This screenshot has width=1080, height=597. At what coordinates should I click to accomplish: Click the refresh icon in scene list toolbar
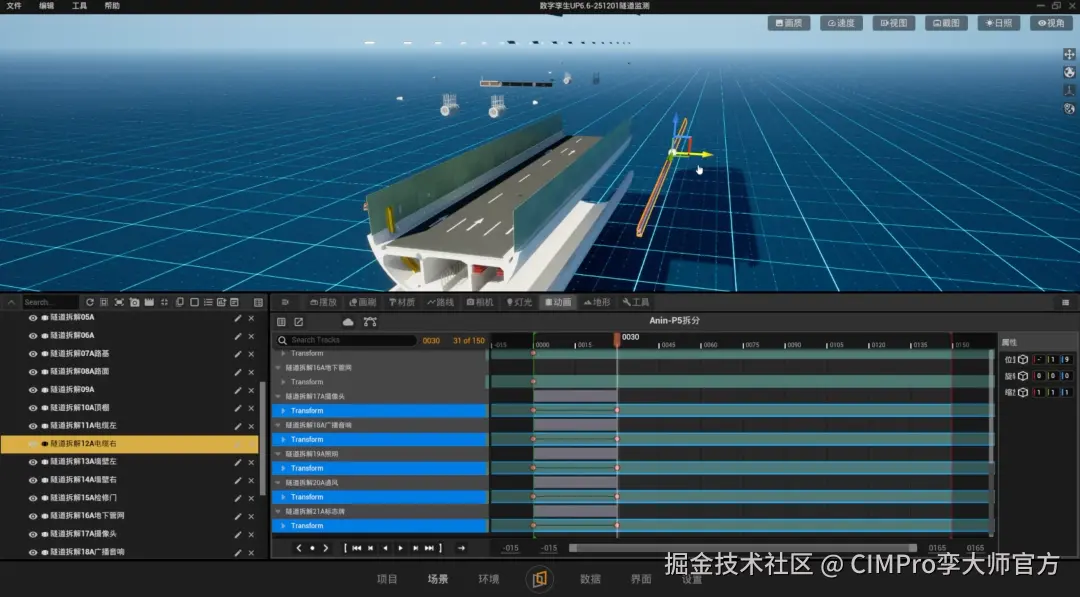[90, 302]
